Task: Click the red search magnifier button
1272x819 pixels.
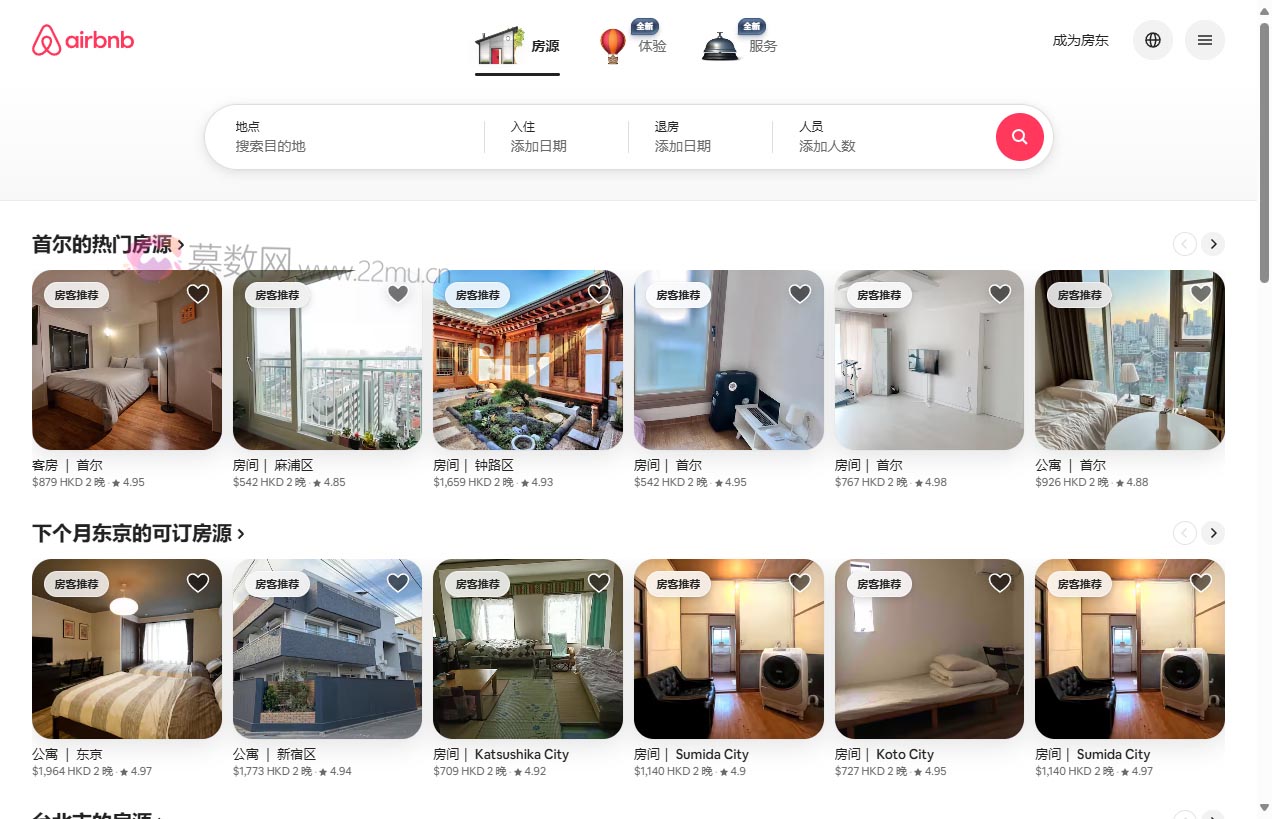Action: click(1019, 137)
